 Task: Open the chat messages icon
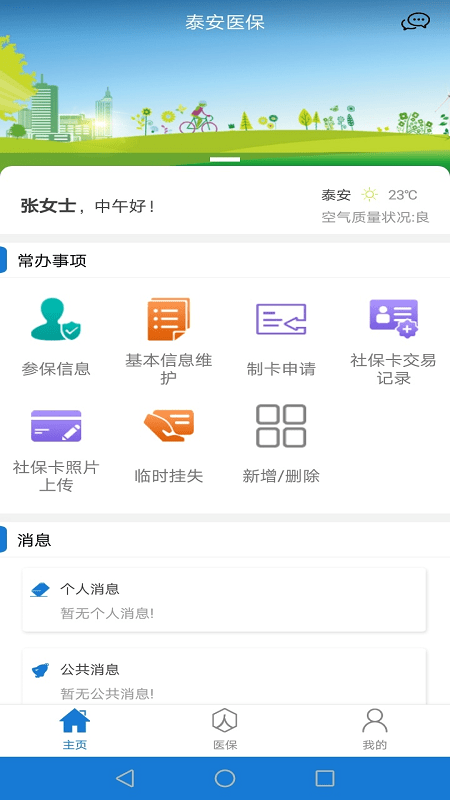pyautogui.click(x=415, y=22)
